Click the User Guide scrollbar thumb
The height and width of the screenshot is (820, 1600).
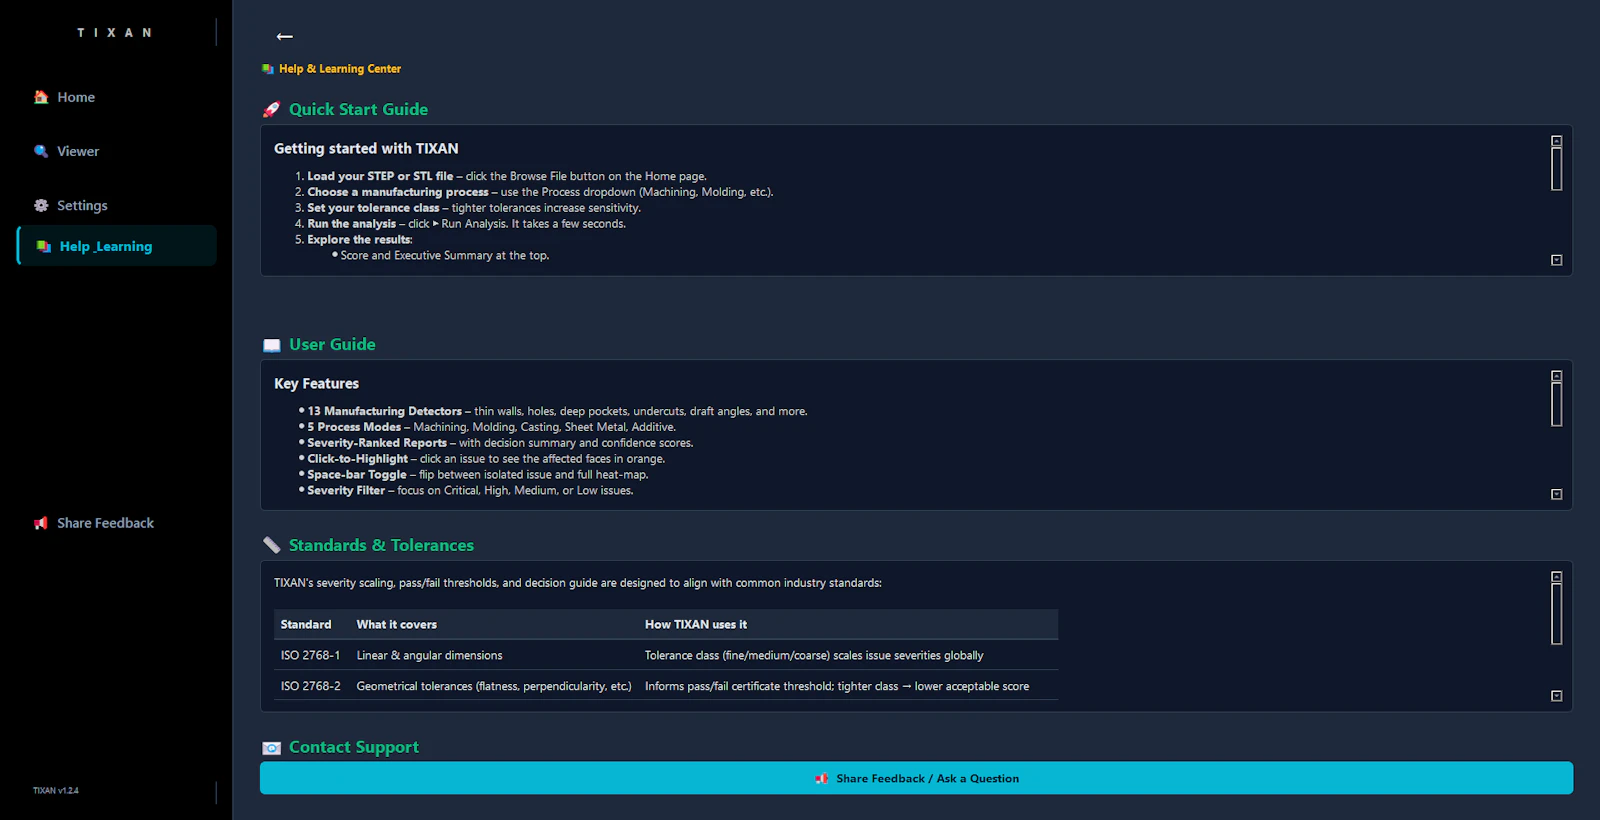point(1556,404)
